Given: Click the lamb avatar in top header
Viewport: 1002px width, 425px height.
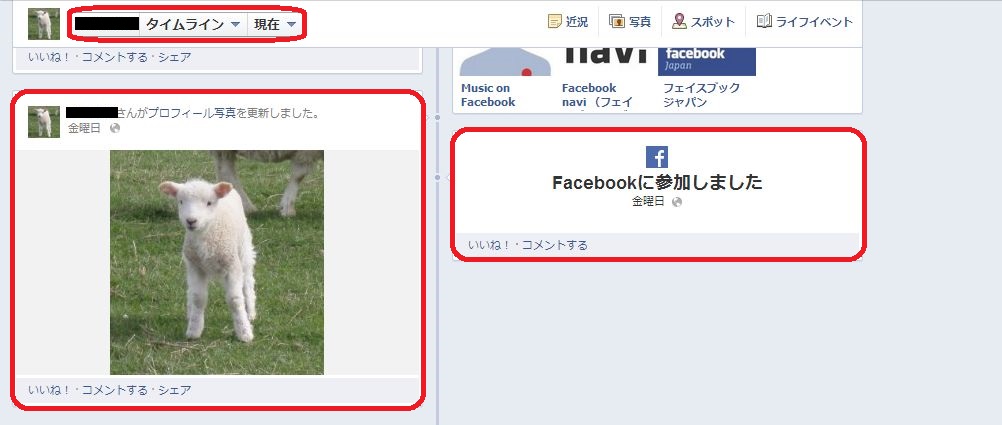Looking at the screenshot, I should coord(43,24).
